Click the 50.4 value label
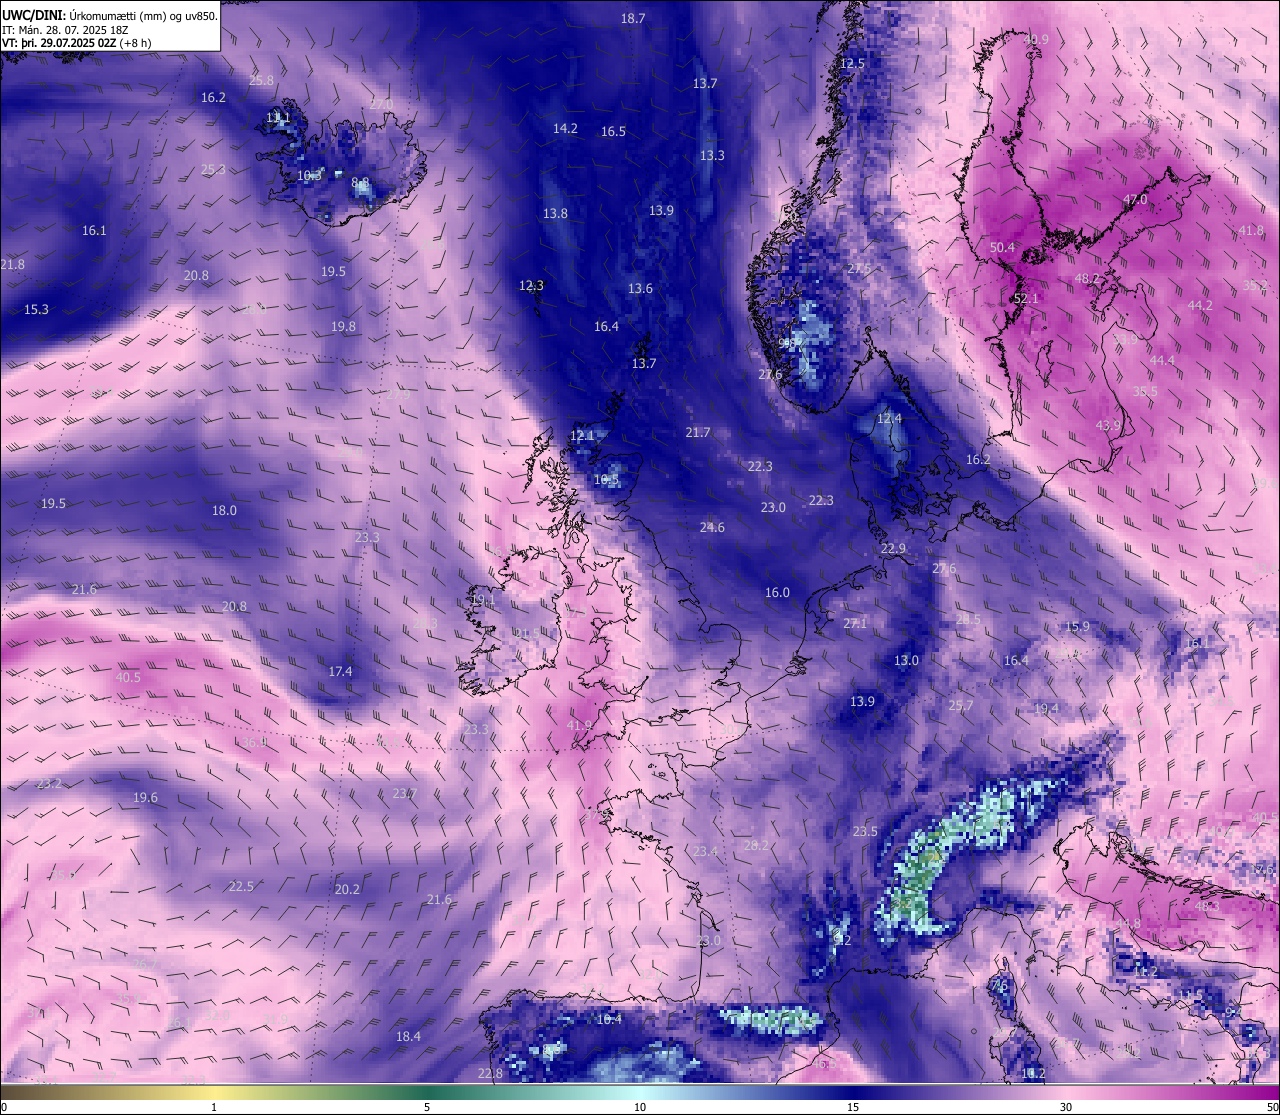Viewport: 1280px width, 1115px height. pyautogui.click(x=1002, y=247)
